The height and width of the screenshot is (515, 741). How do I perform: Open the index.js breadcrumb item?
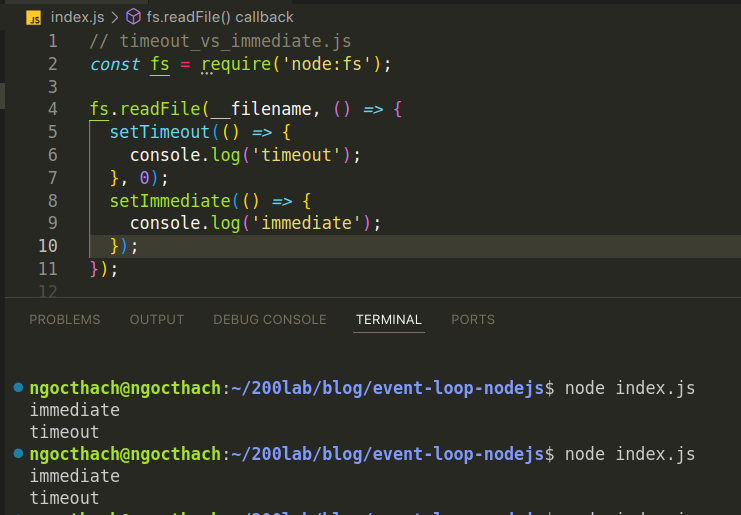[75, 17]
